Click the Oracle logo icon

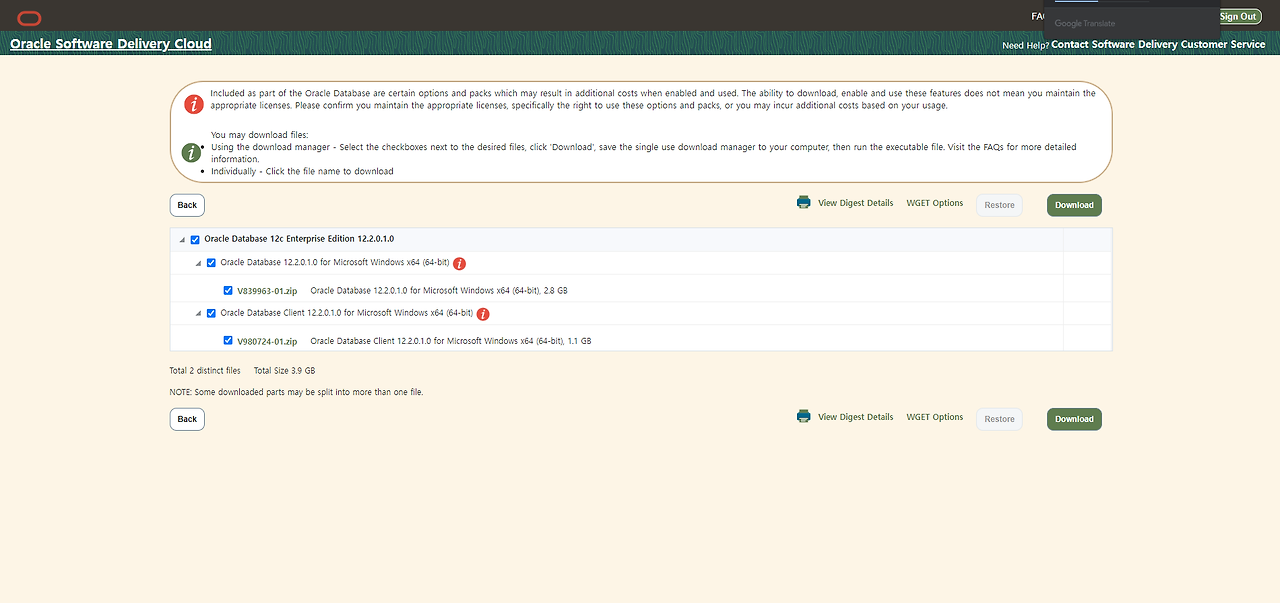tap(29, 17)
